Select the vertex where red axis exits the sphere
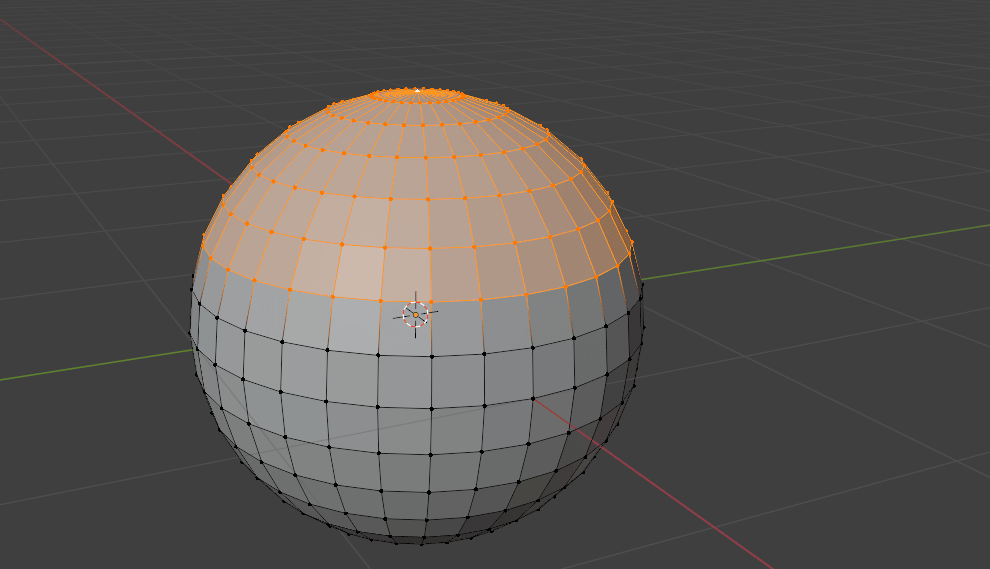Viewport: 990px width, 569px height. (x=533, y=400)
